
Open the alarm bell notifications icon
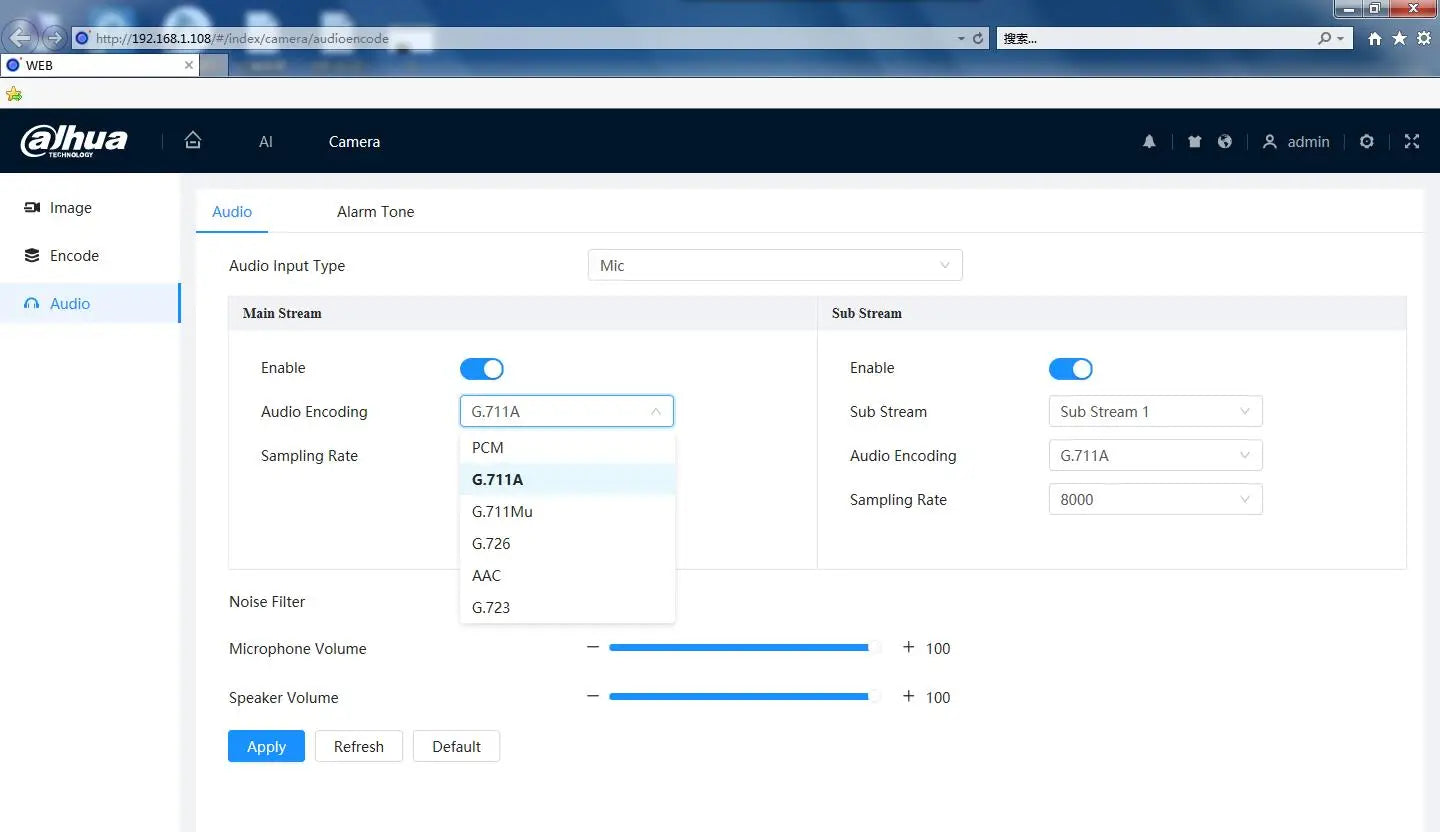(x=1149, y=142)
